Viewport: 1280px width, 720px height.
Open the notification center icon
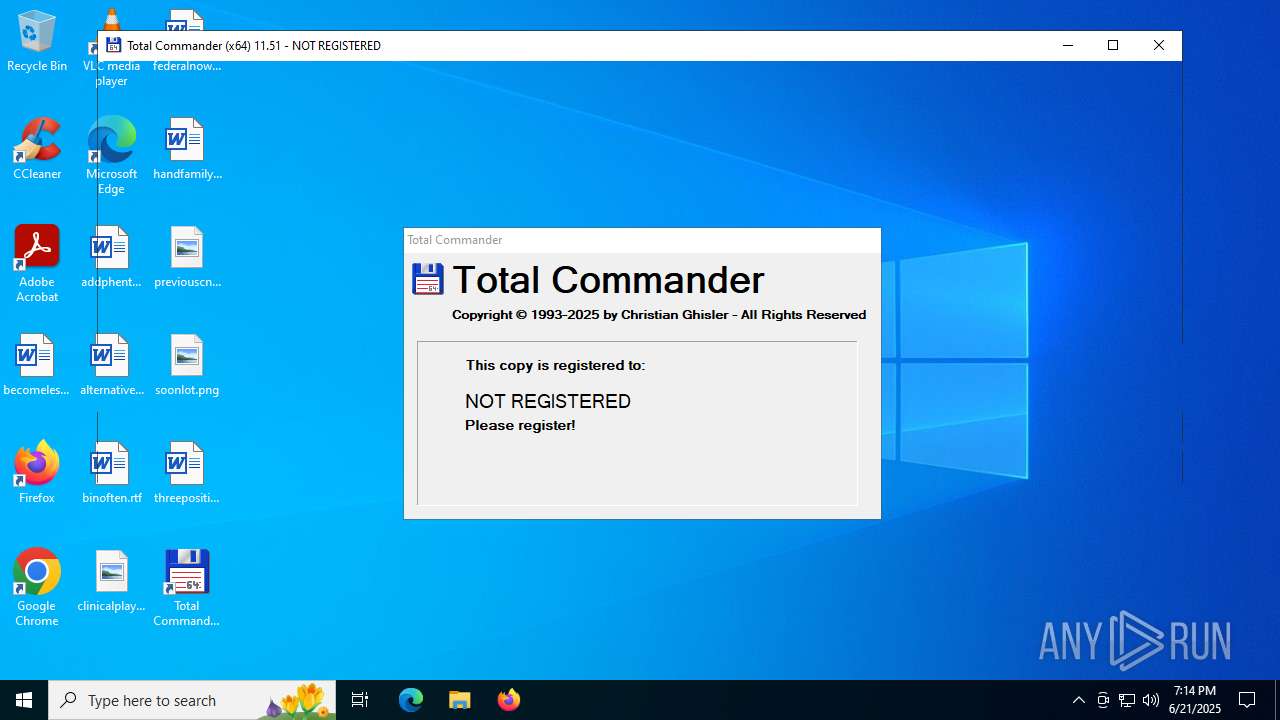click(x=1247, y=700)
